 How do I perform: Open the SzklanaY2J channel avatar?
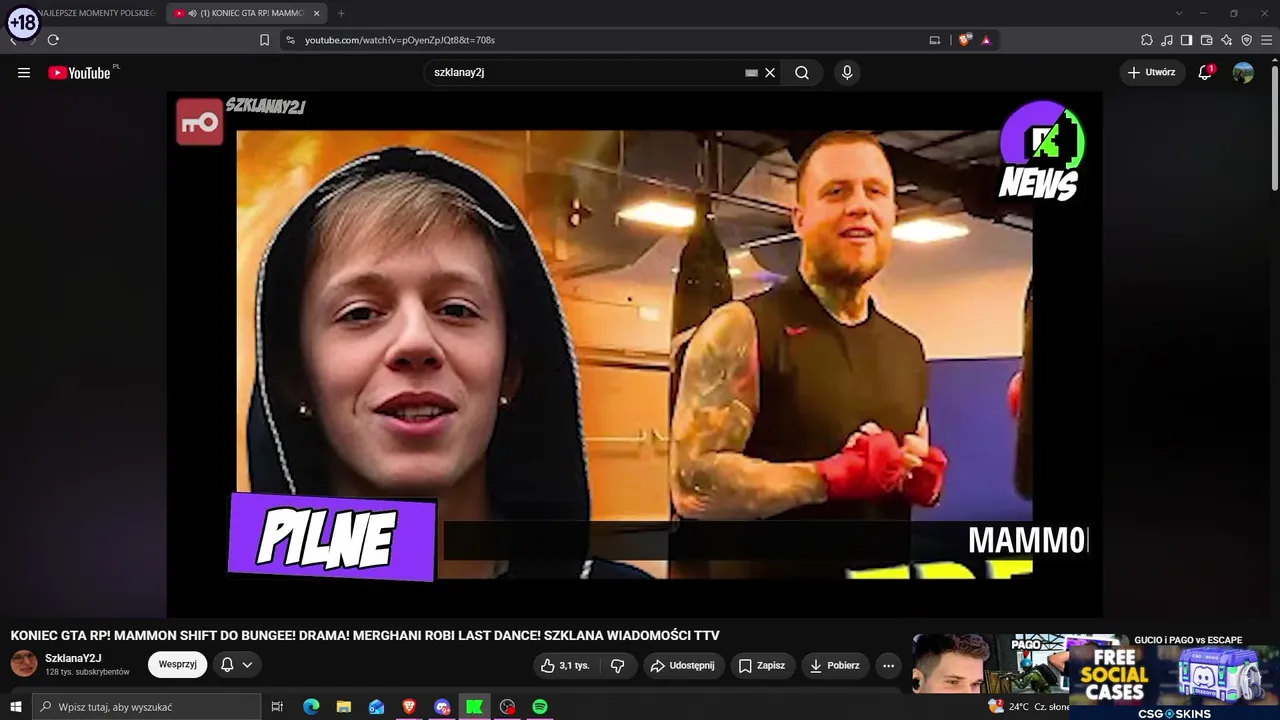coord(24,664)
